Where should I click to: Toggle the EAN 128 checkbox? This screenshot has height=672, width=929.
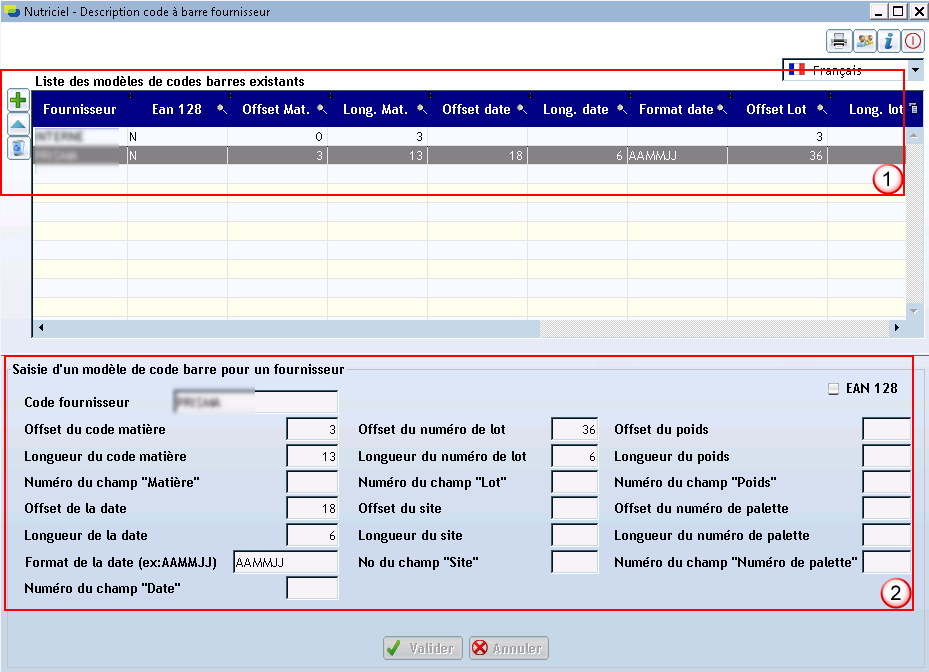click(833, 389)
